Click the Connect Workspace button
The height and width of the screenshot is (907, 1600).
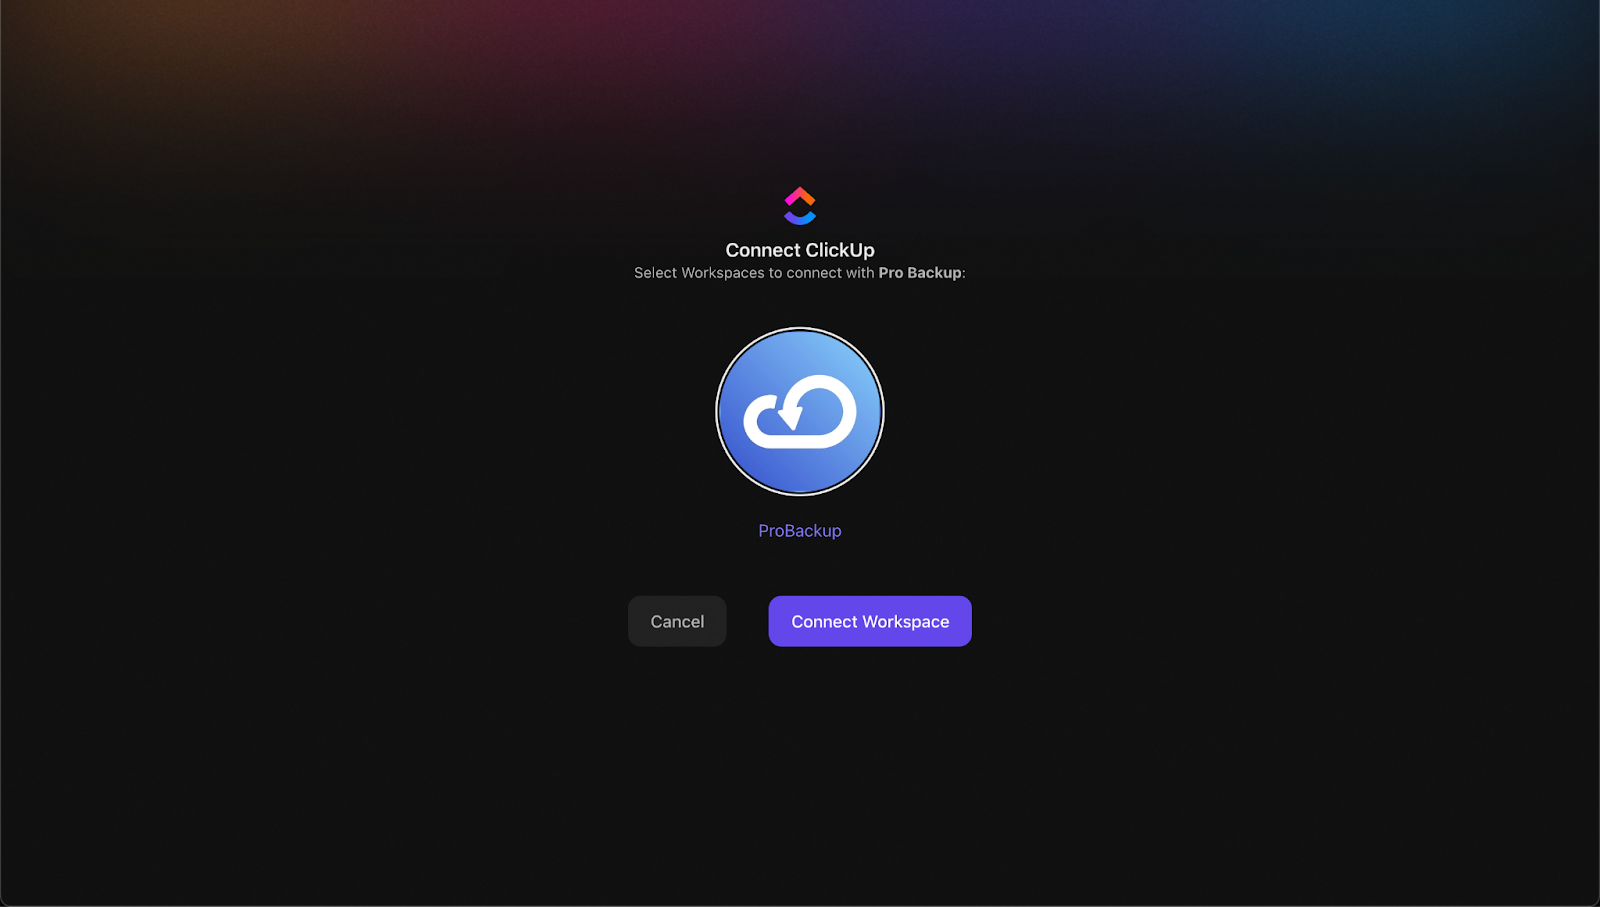tap(870, 621)
